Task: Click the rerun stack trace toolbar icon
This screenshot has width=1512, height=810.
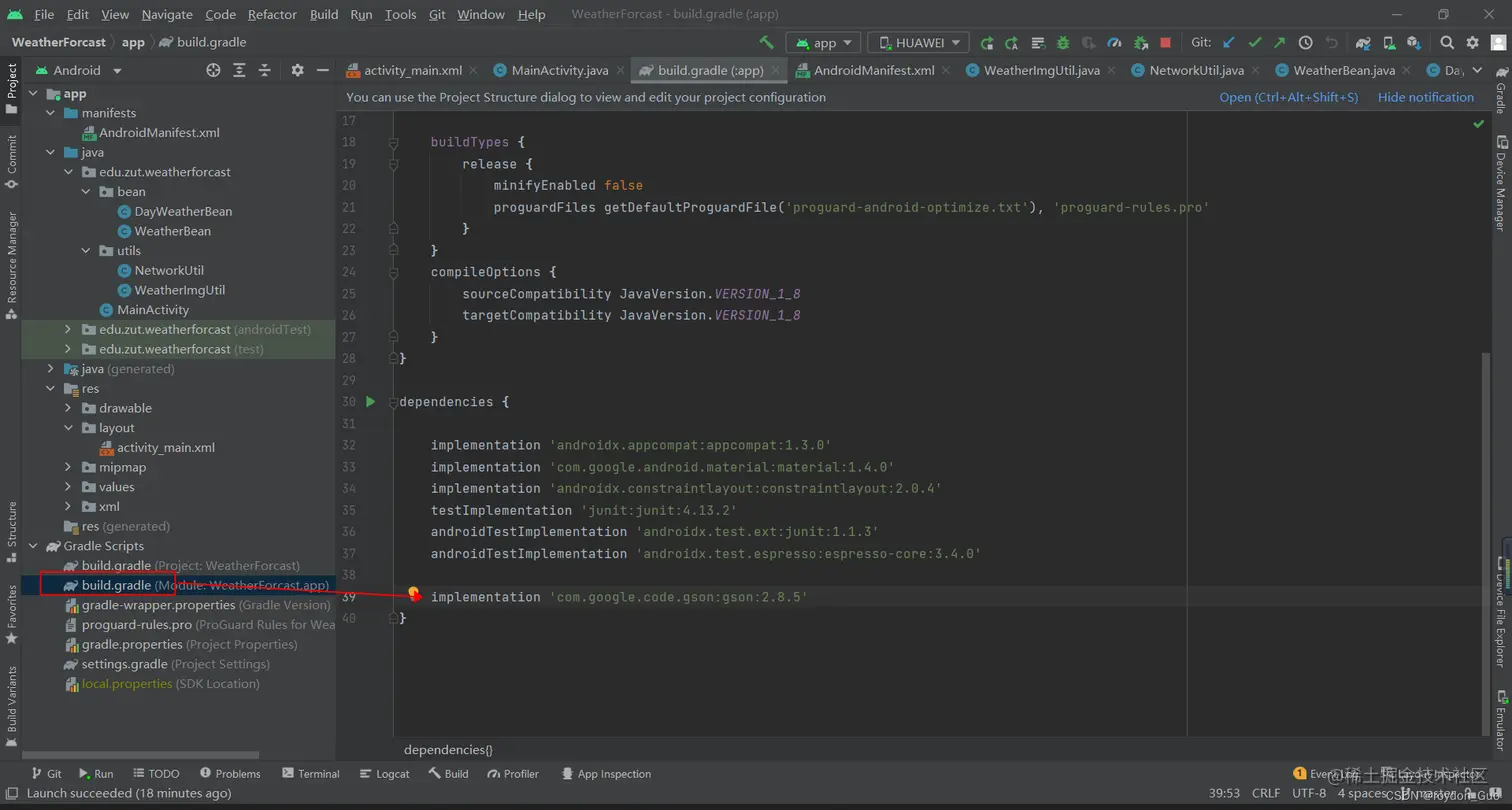Action: (x=1038, y=43)
